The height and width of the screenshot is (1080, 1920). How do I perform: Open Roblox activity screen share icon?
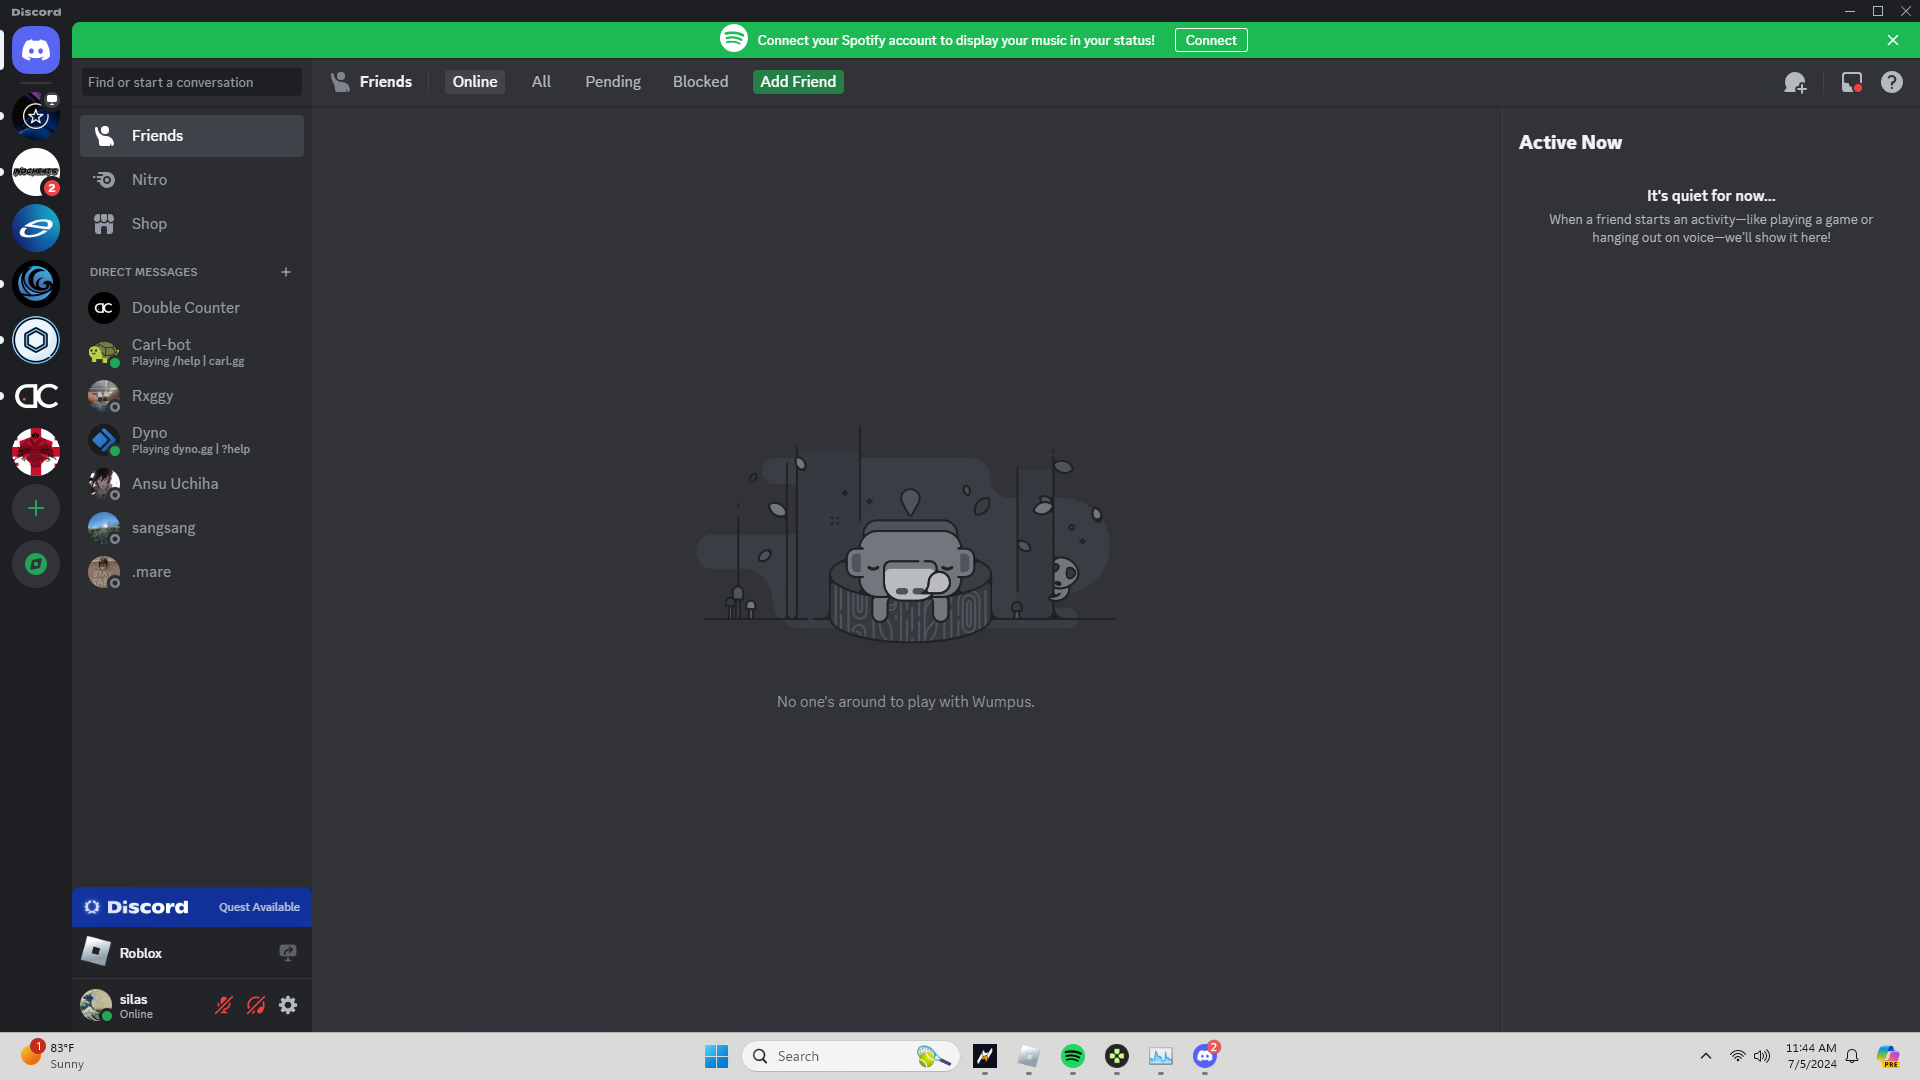coord(288,953)
